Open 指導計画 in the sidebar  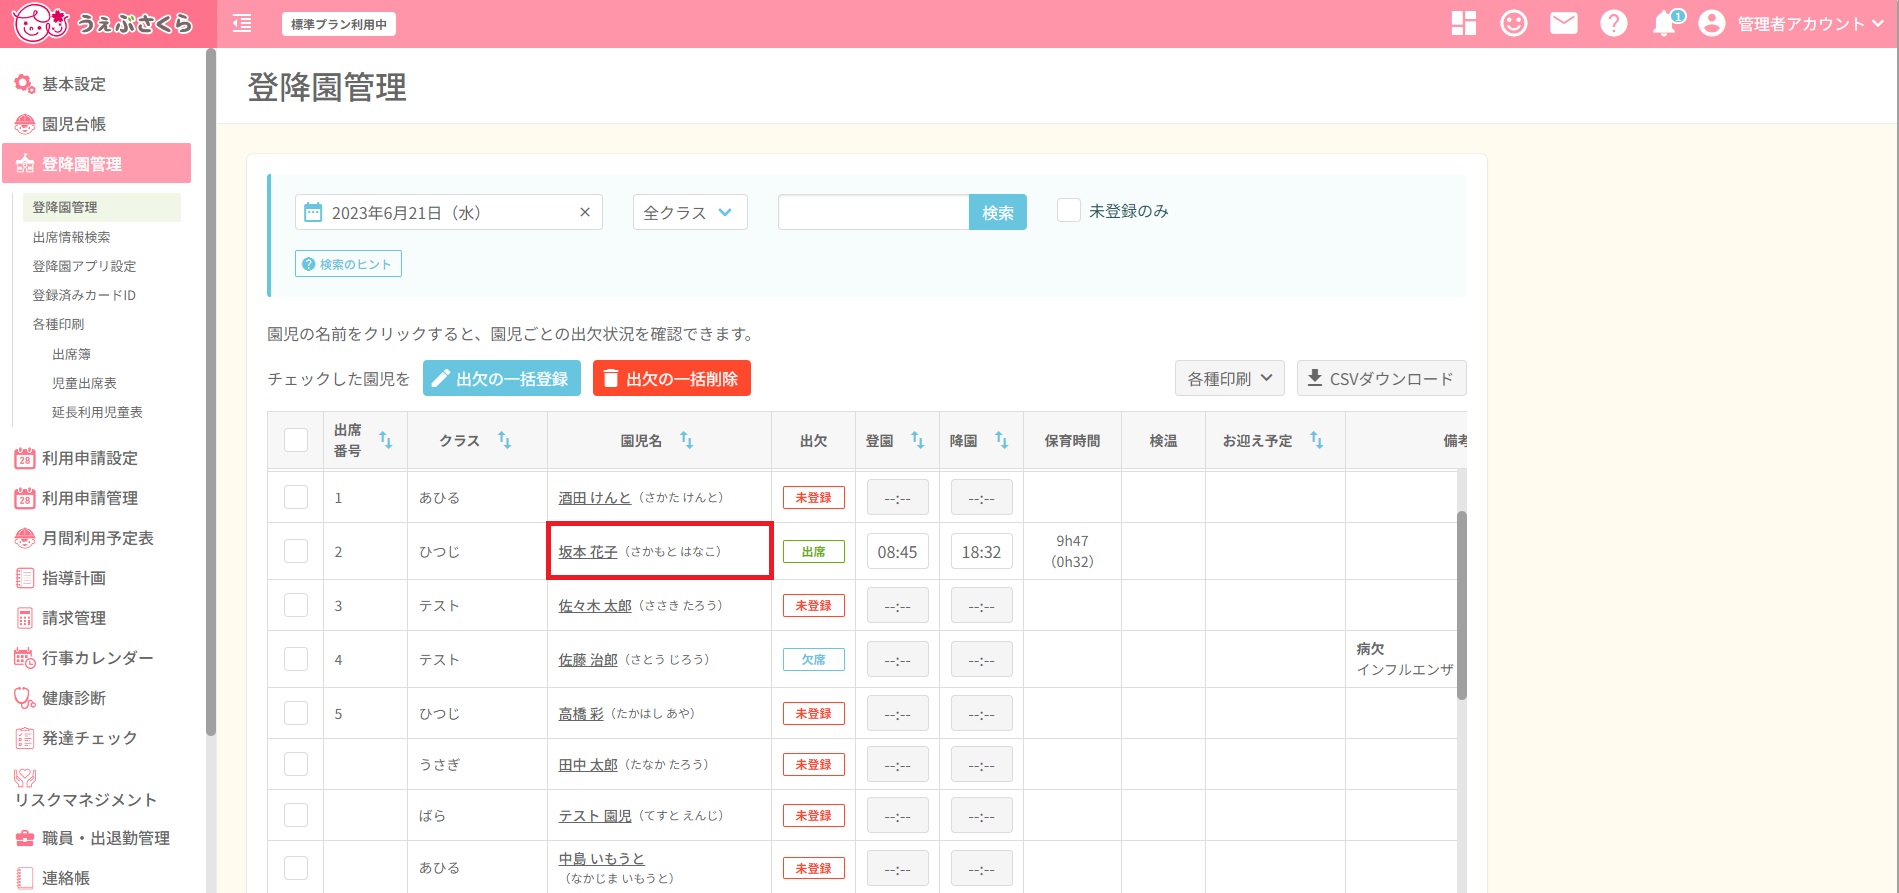tap(74, 578)
